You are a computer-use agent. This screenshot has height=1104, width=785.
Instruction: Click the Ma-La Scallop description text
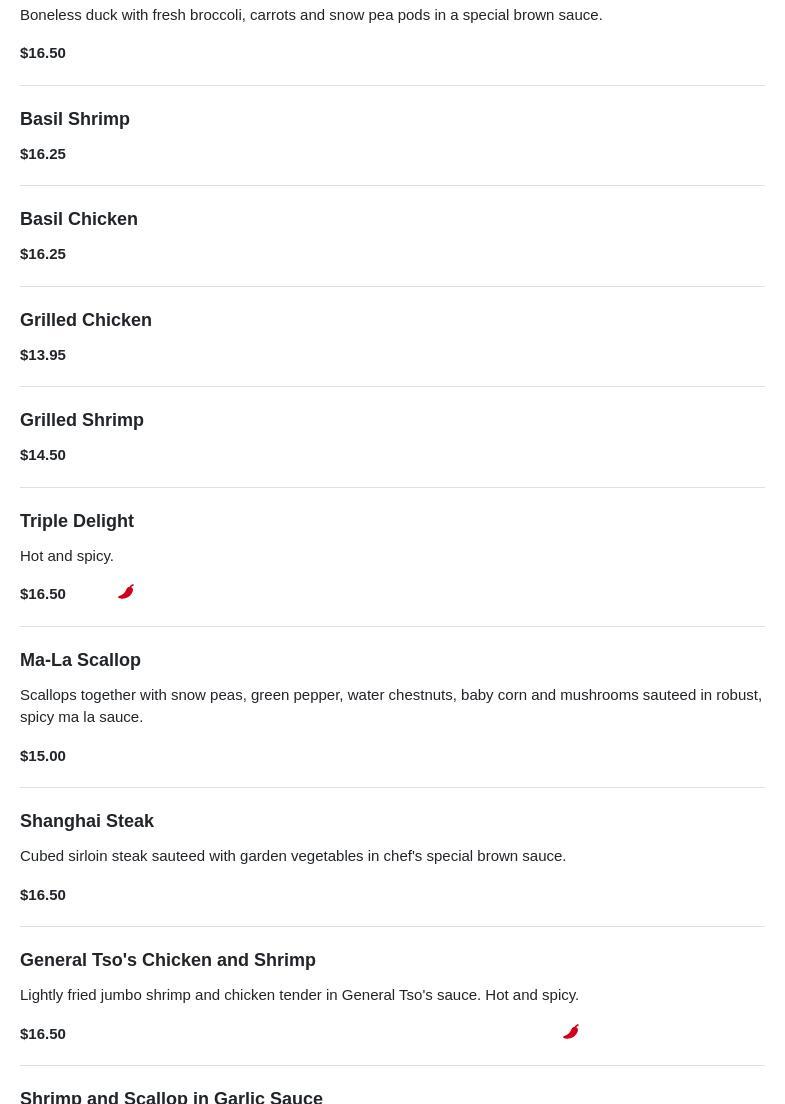[391, 705]
